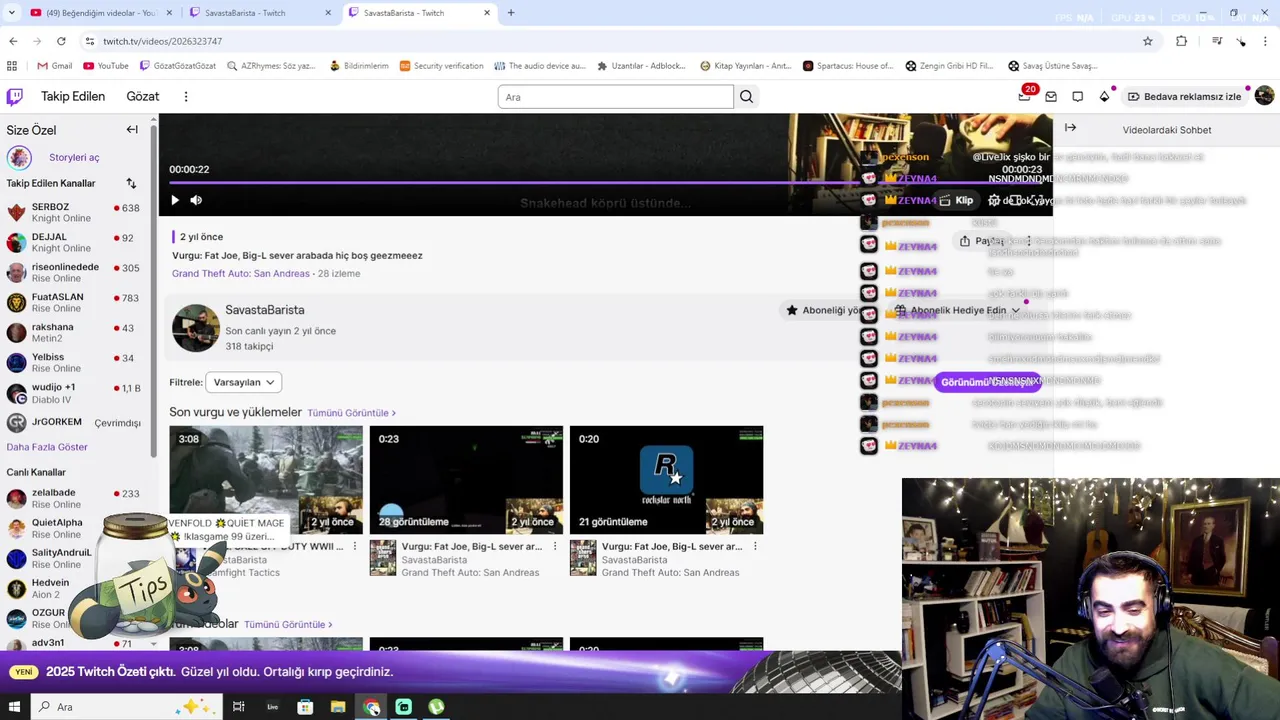The width and height of the screenshot is (1280, 720).
Task: Open the YouTube bookmark
Action: coord(106,66)
